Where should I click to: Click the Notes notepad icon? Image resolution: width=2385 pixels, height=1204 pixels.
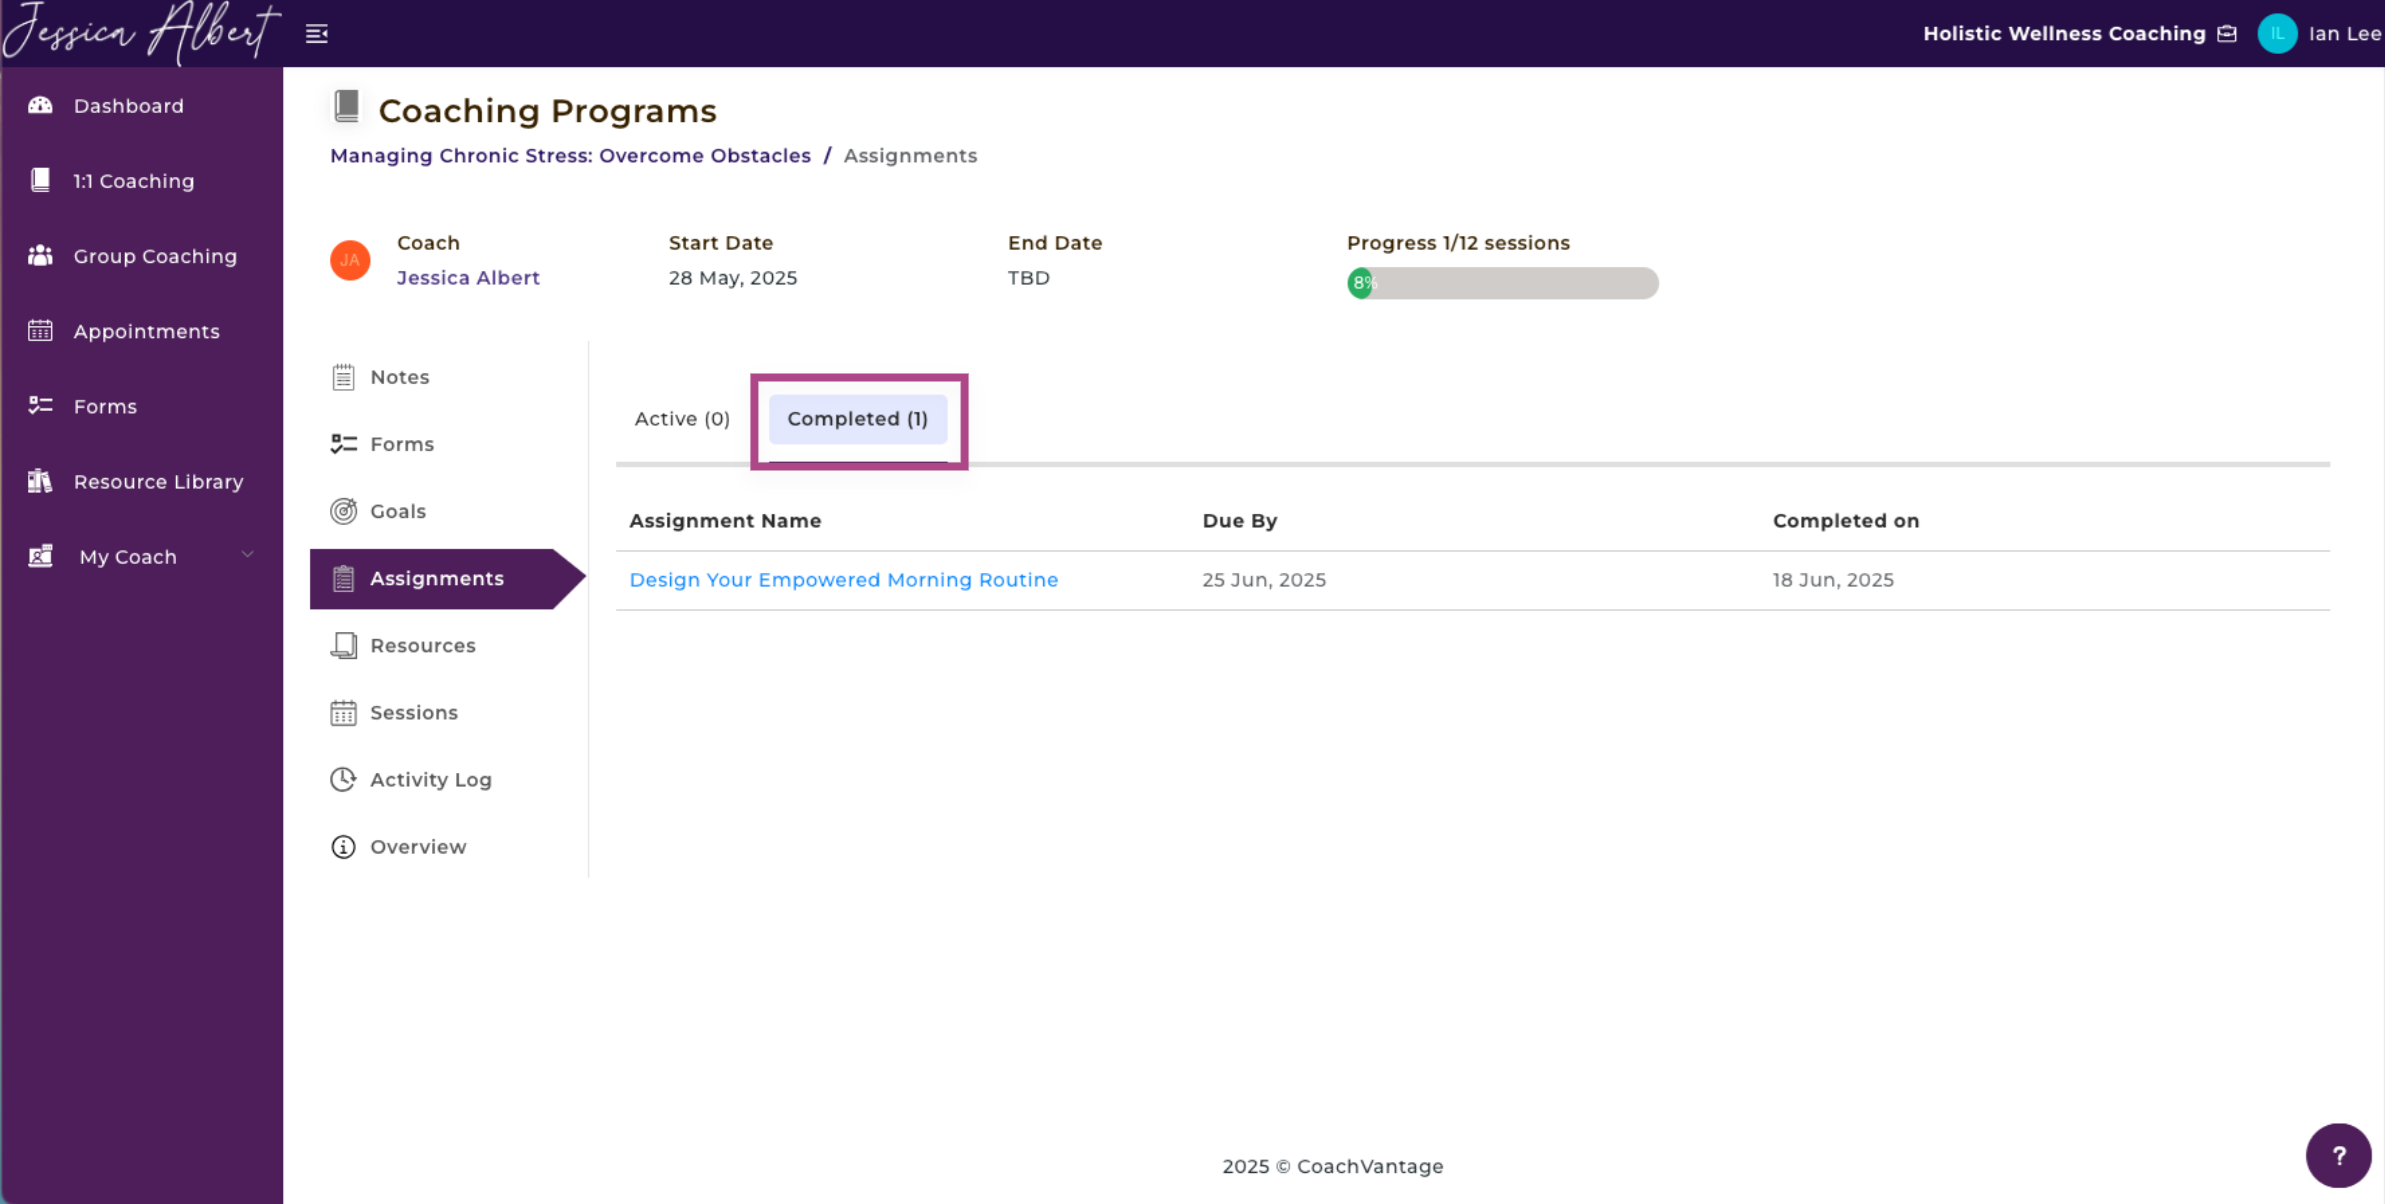(343, 377)
